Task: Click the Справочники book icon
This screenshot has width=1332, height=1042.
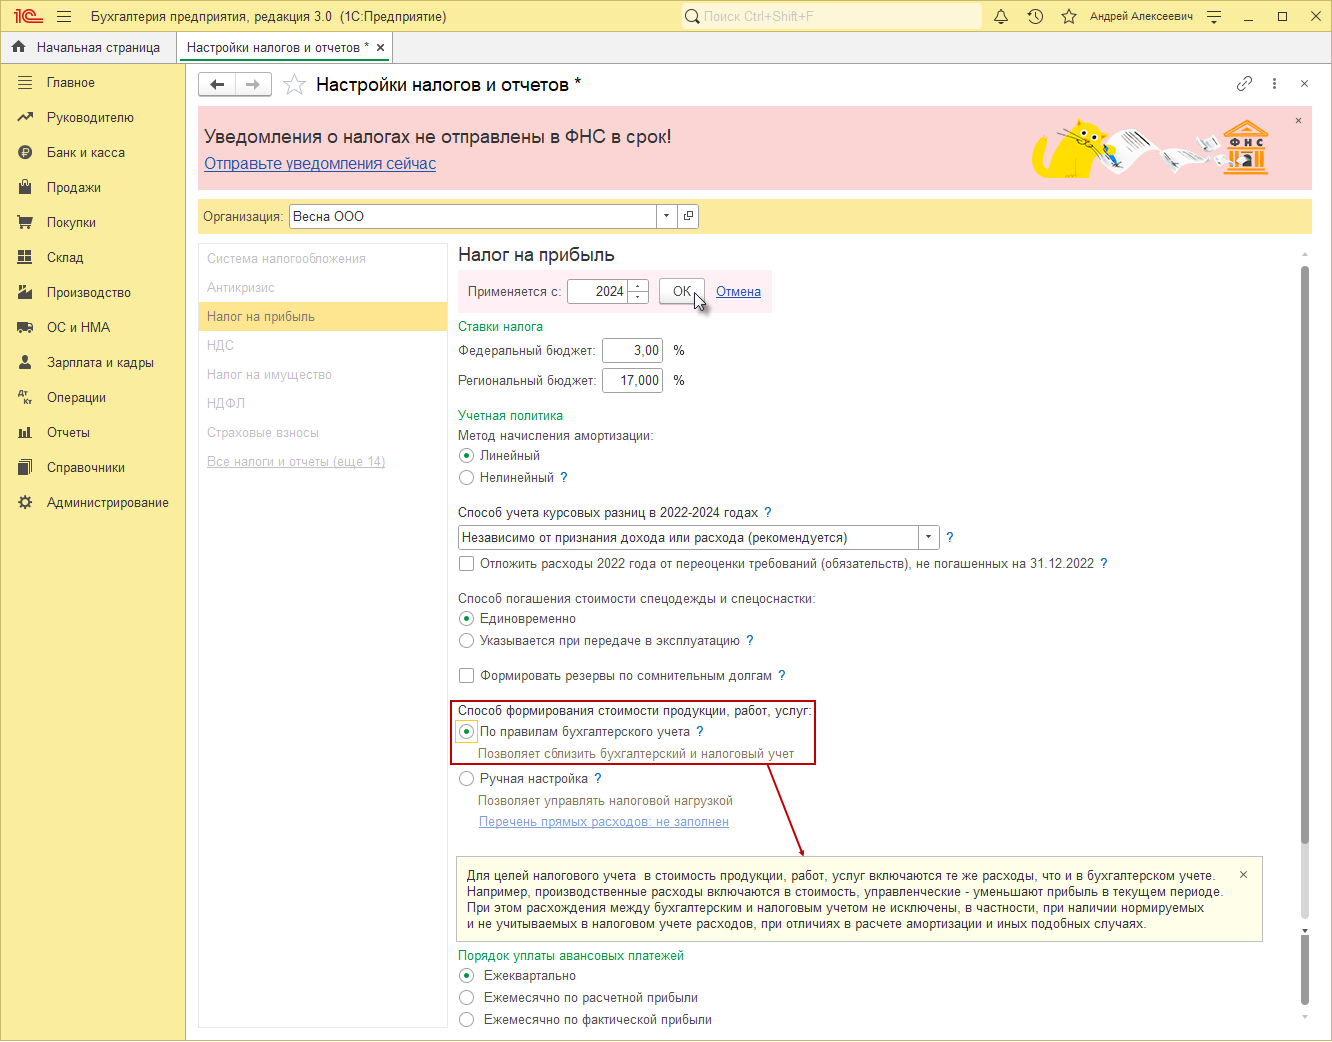Action: point(25,467)
